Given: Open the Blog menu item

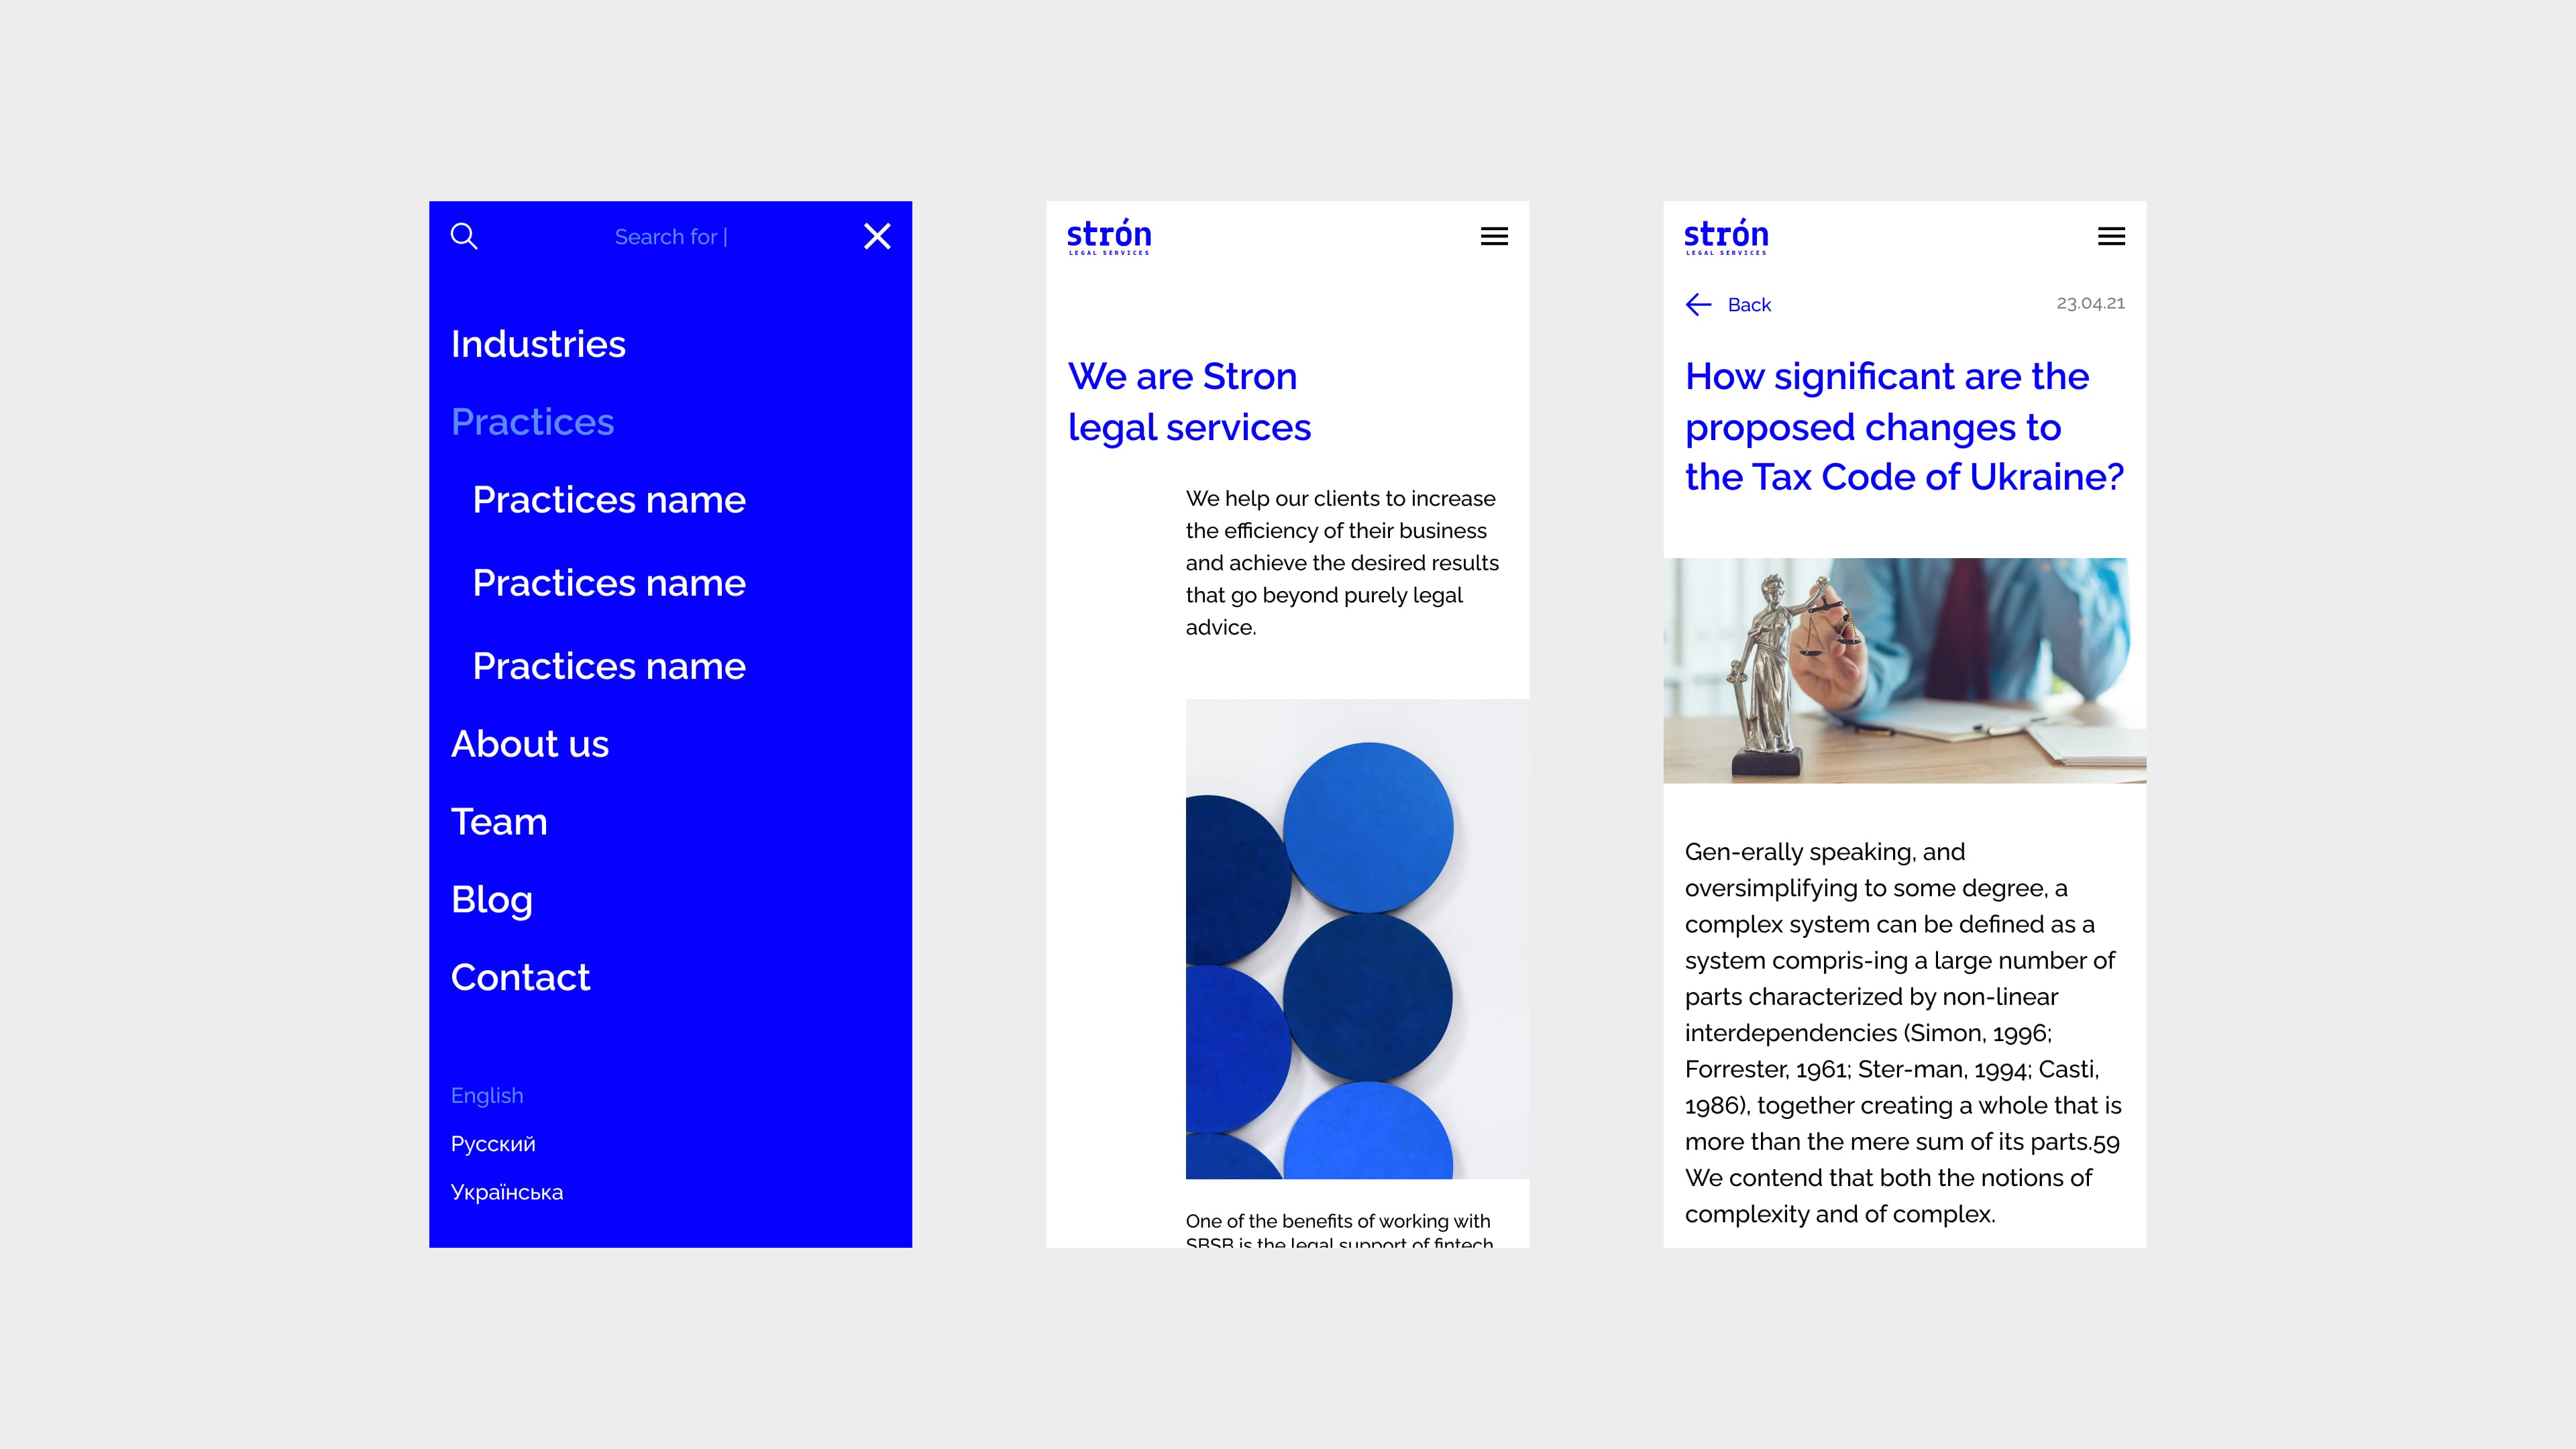Looking at the screenshot, I should point(492,899).
